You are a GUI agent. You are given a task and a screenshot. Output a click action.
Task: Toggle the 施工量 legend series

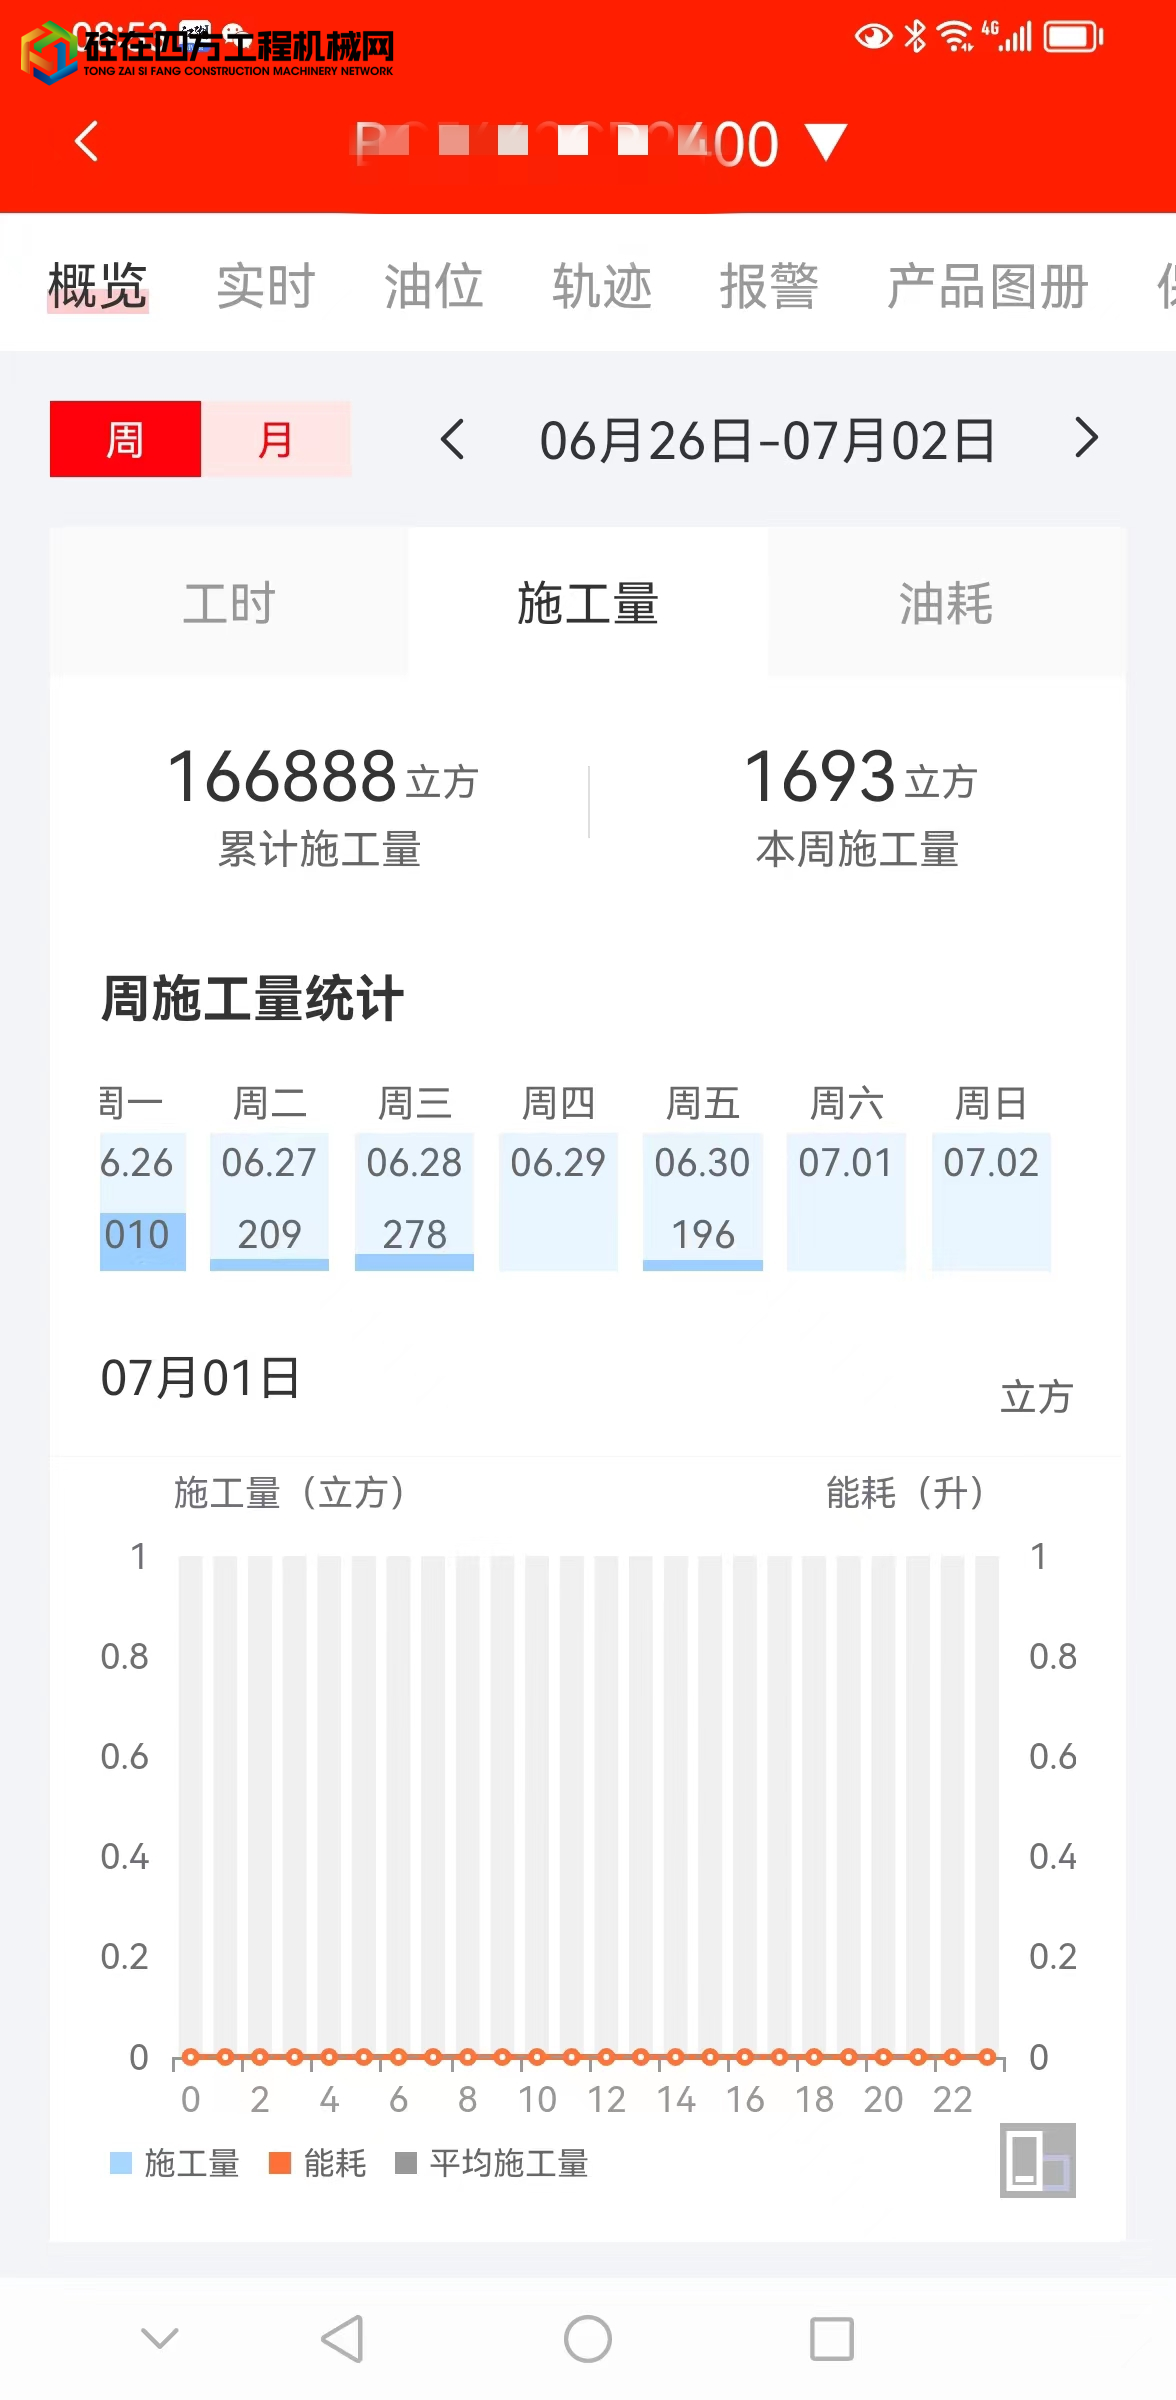(x=175, y=2163)
